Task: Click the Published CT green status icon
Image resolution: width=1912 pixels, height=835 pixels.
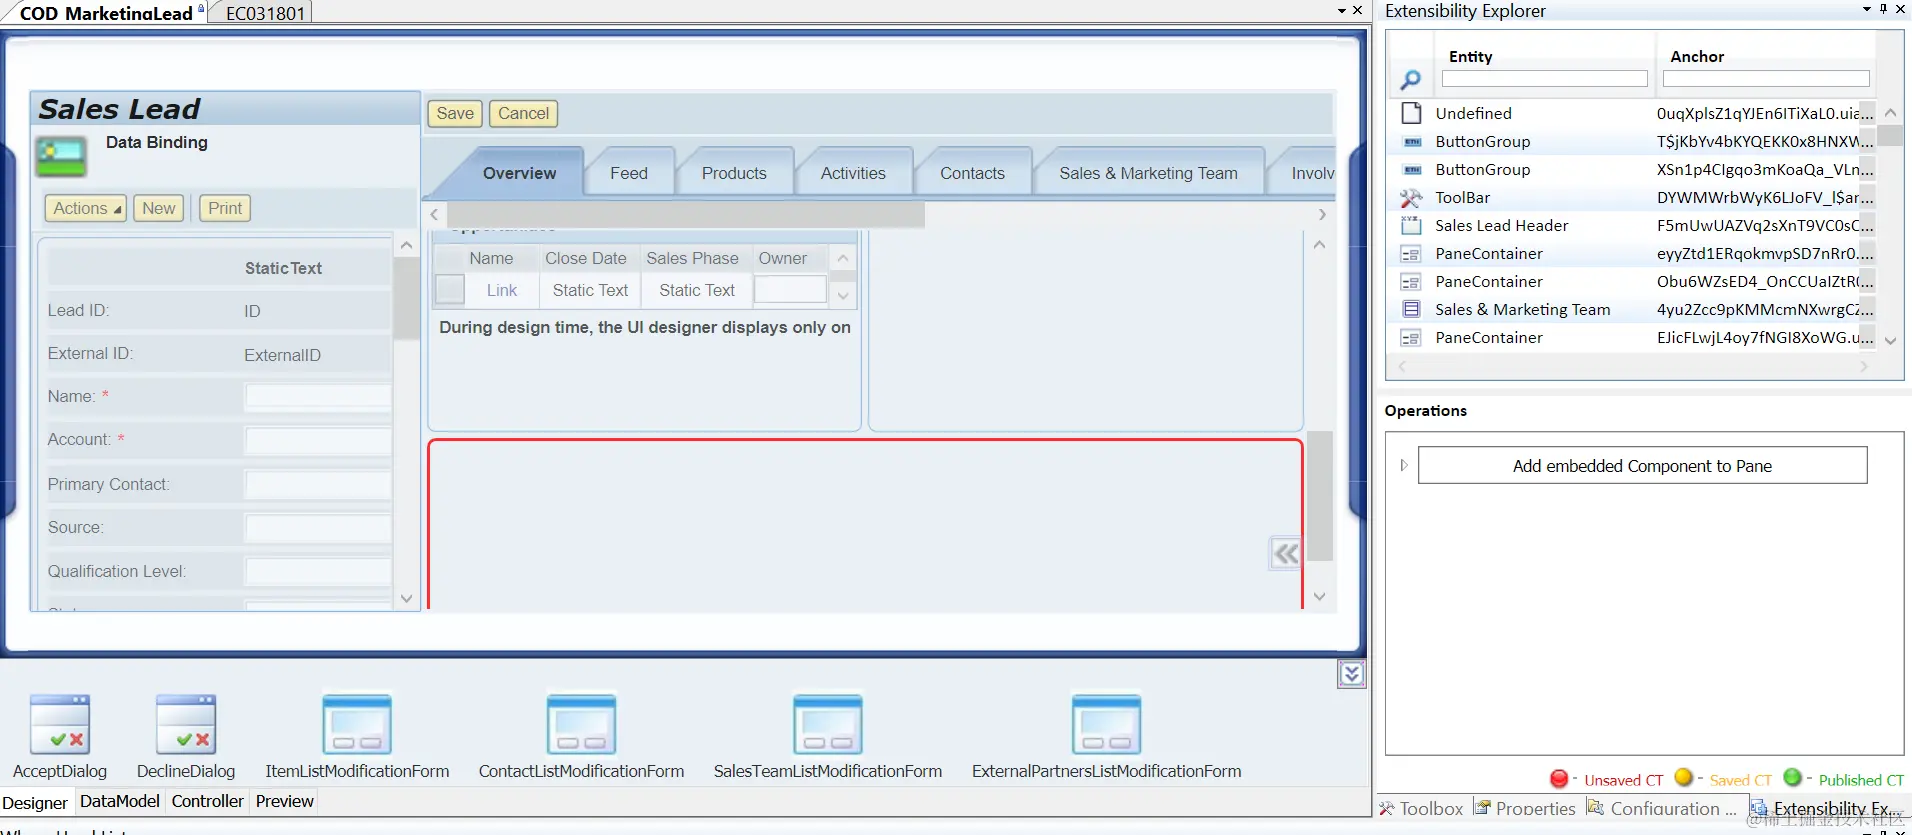Action: [1792, 777]
